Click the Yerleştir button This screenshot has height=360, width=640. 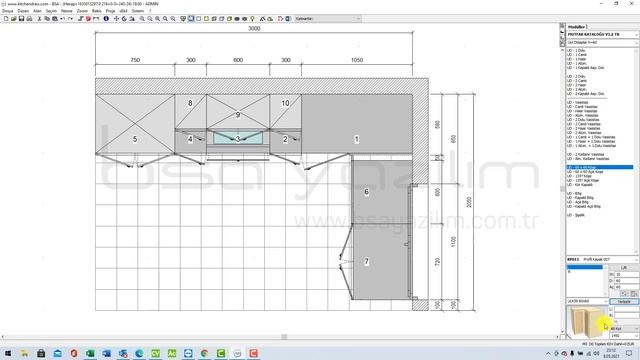pyautogui.click(x=624, y=302)
